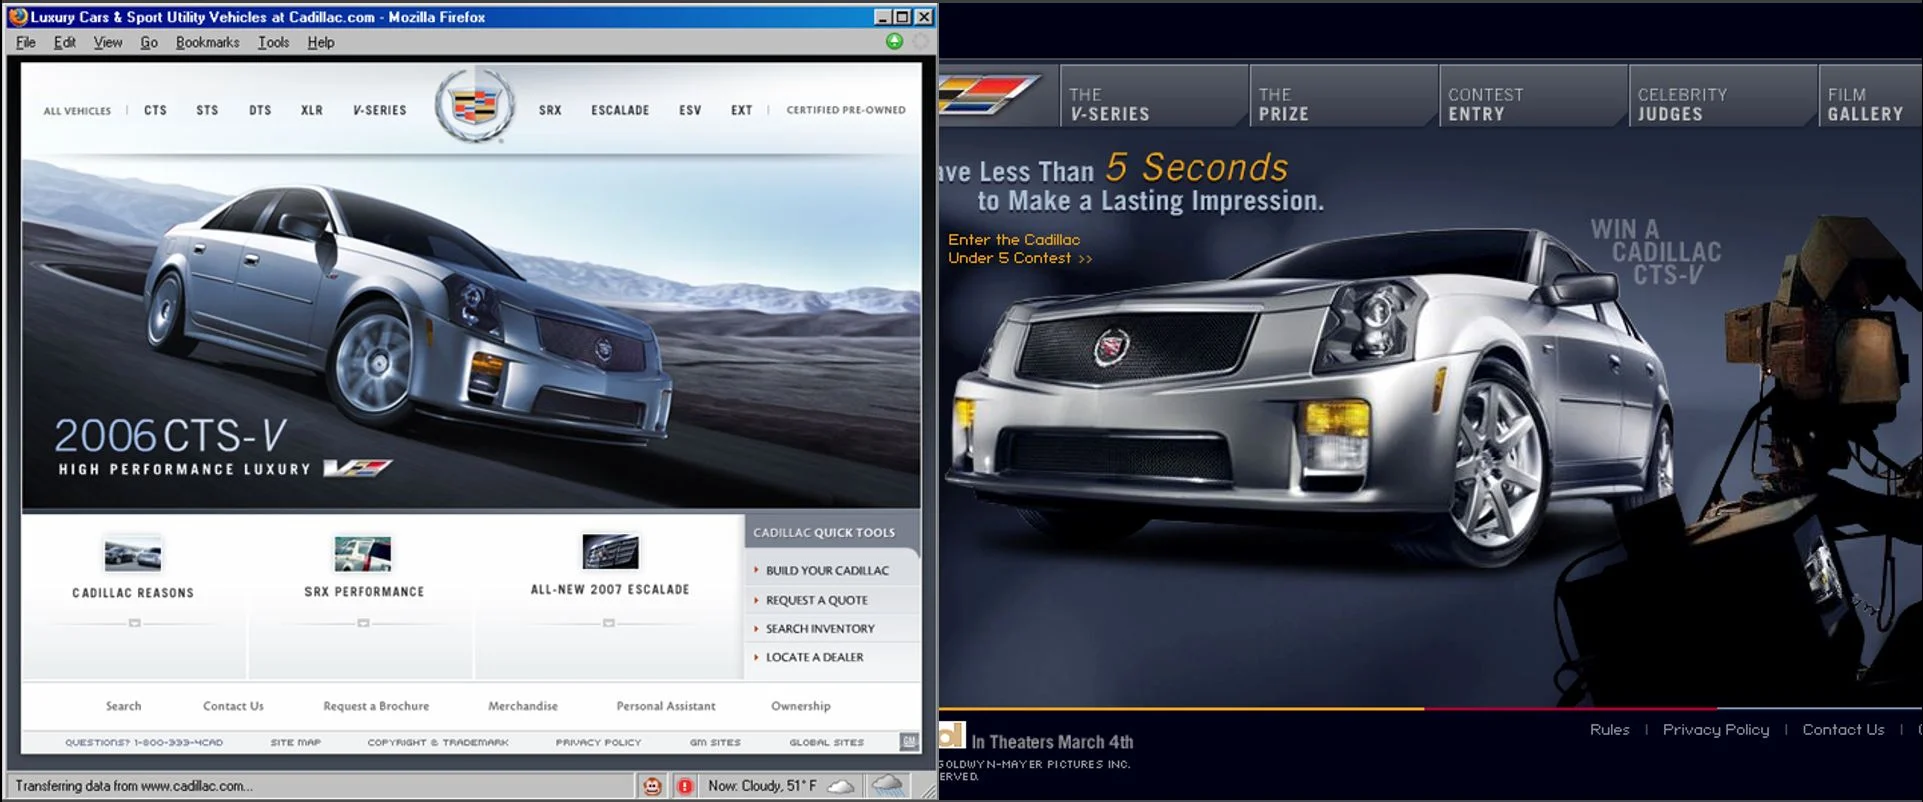Click Build Your Cadillac quick tool
This screenshot has width=1923, height=802.
[827, 570]
